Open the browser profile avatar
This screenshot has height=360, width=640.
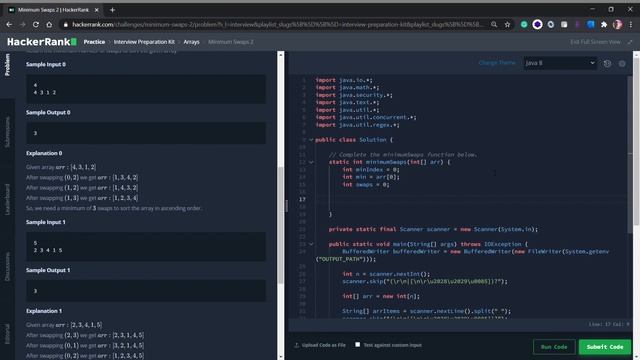tap(618, 24)
